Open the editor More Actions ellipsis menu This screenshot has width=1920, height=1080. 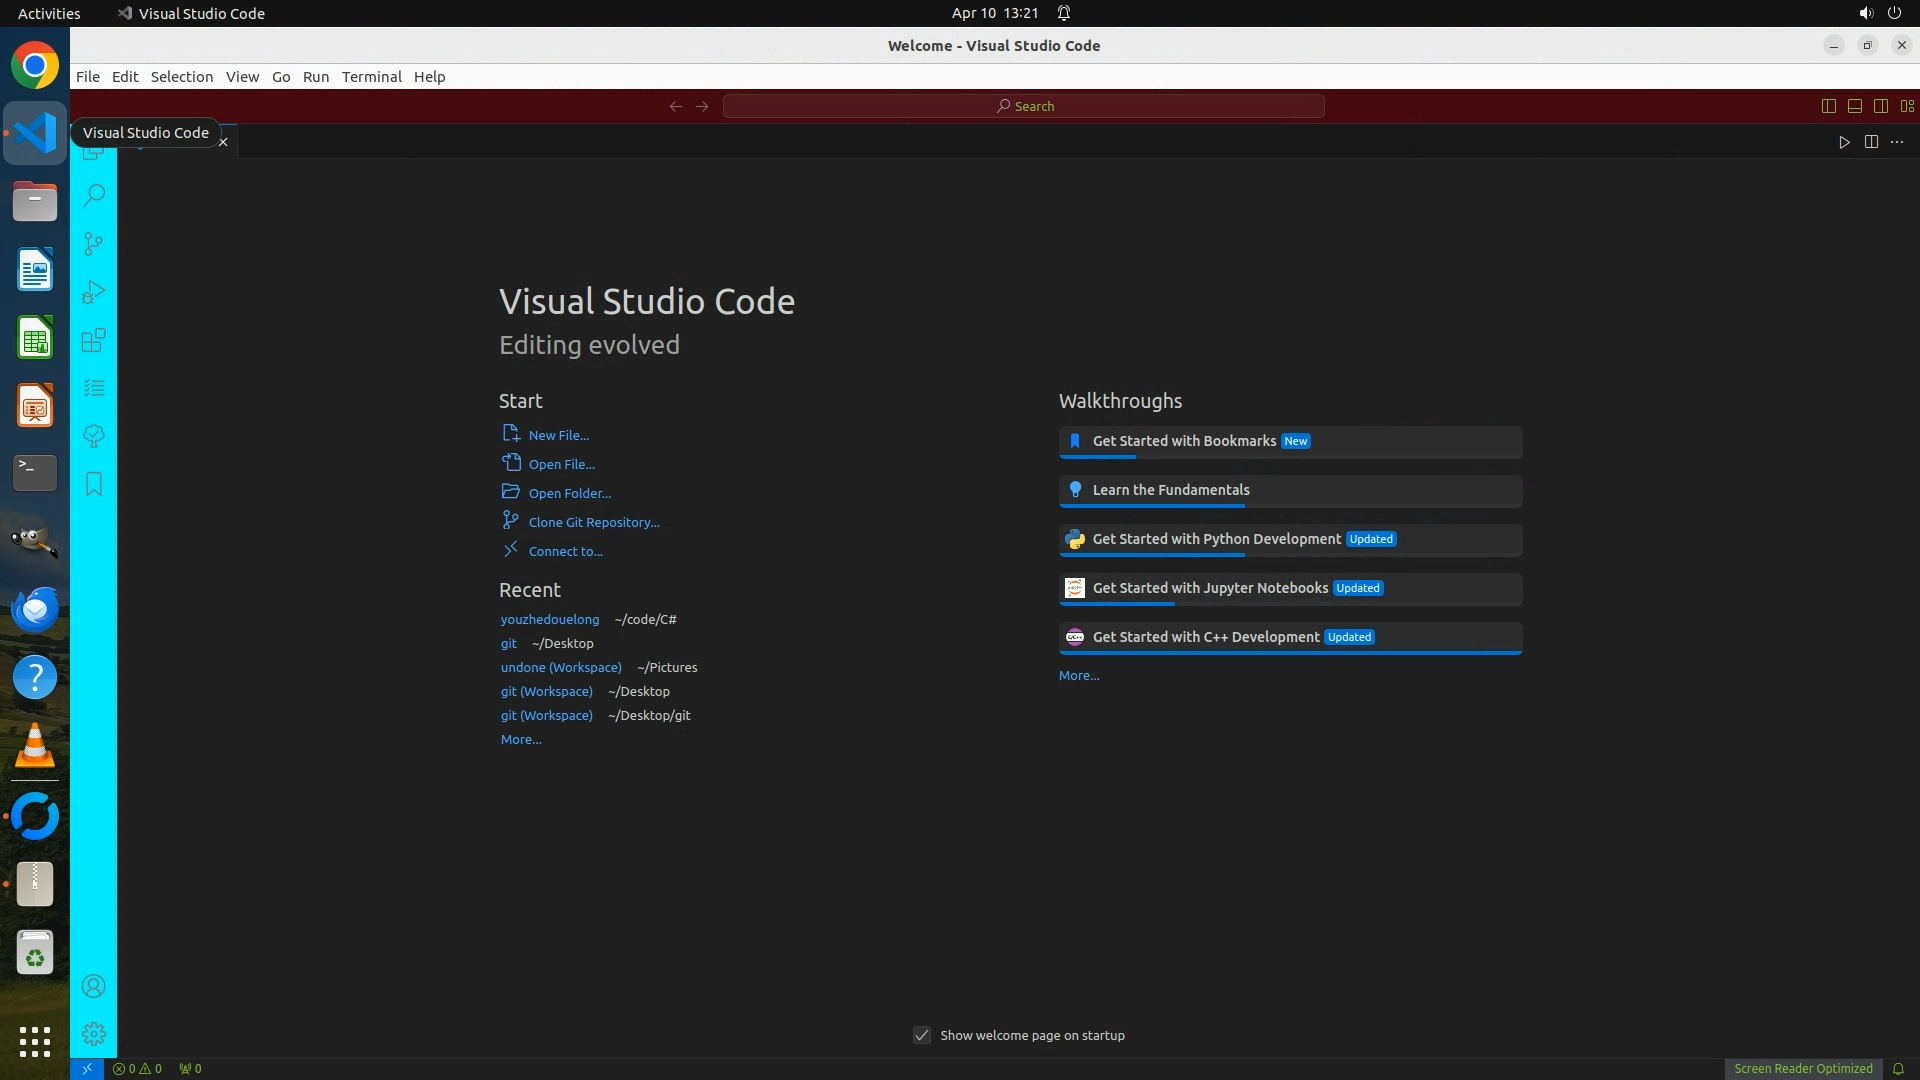click(x=1897, y=142)
